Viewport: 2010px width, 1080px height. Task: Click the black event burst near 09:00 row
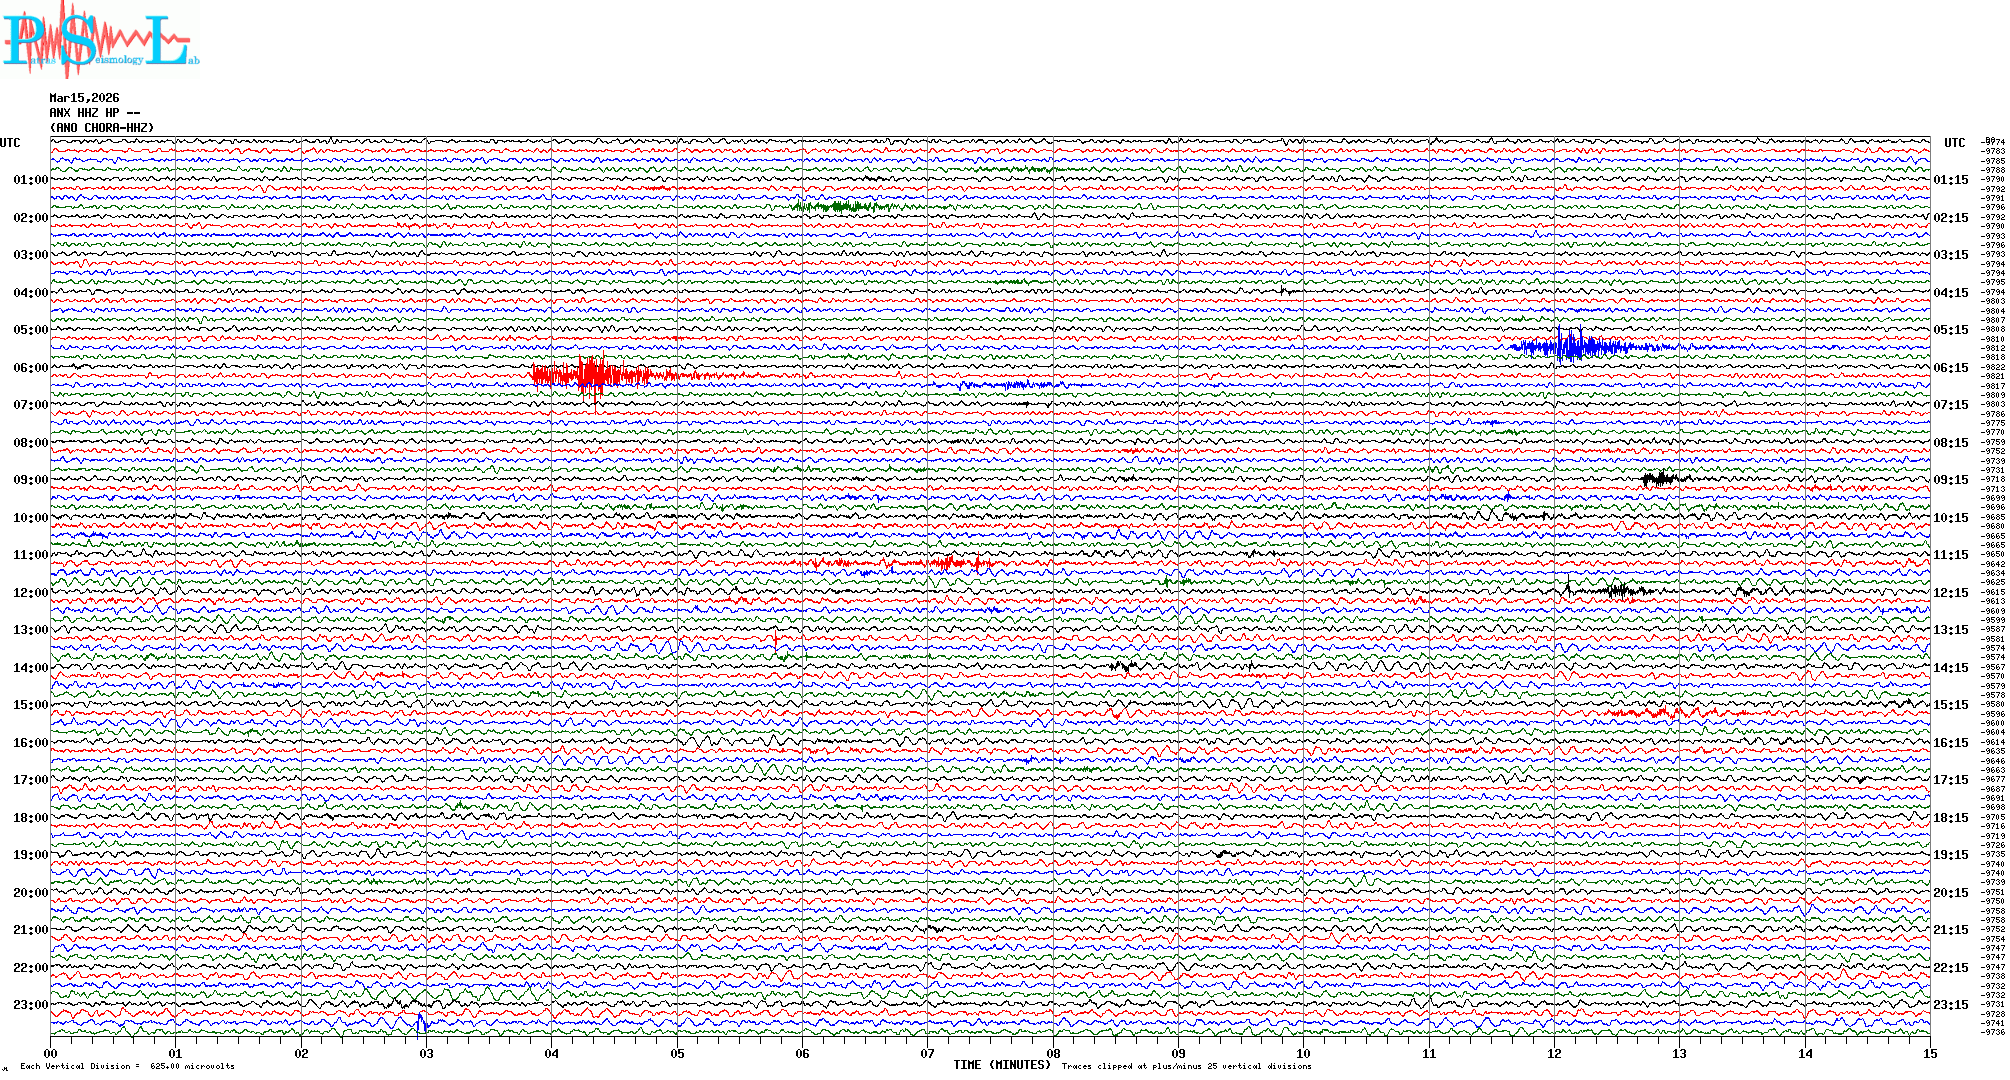tap(1660, 479)
